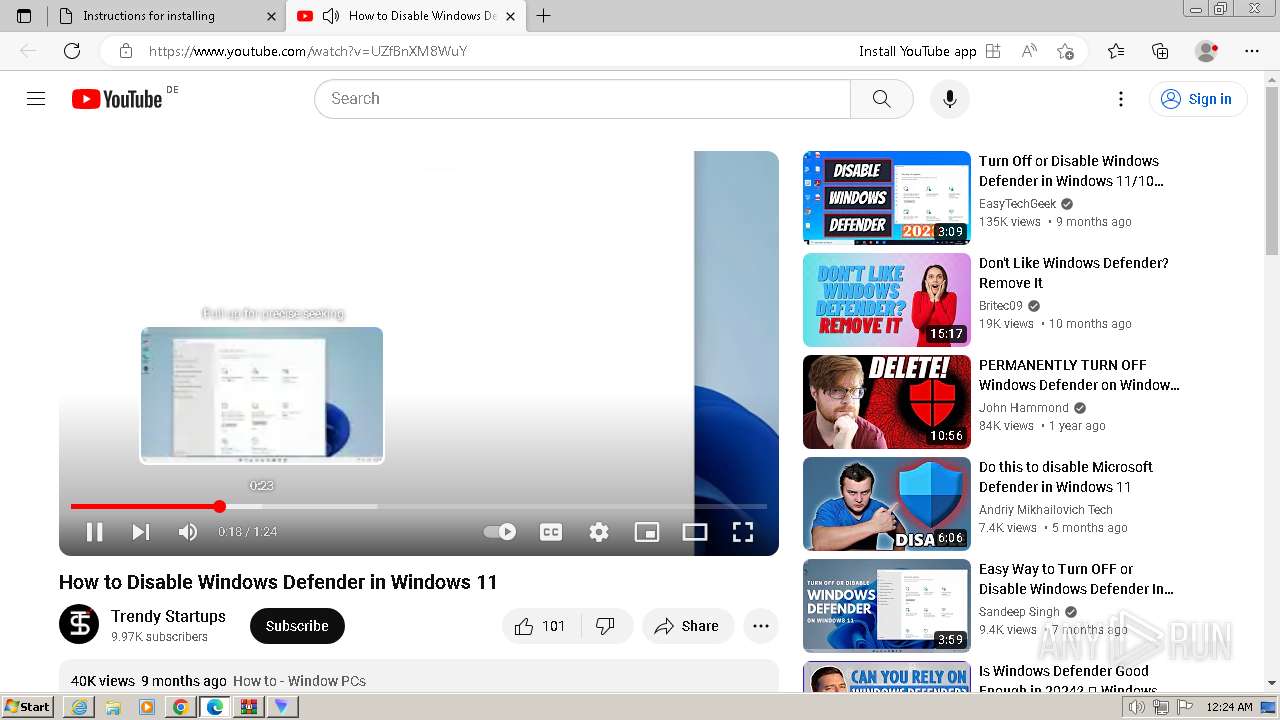Screen dimensions: 1280x720
Task: Toggle closed captions CC button
Action: click(551, 532)
